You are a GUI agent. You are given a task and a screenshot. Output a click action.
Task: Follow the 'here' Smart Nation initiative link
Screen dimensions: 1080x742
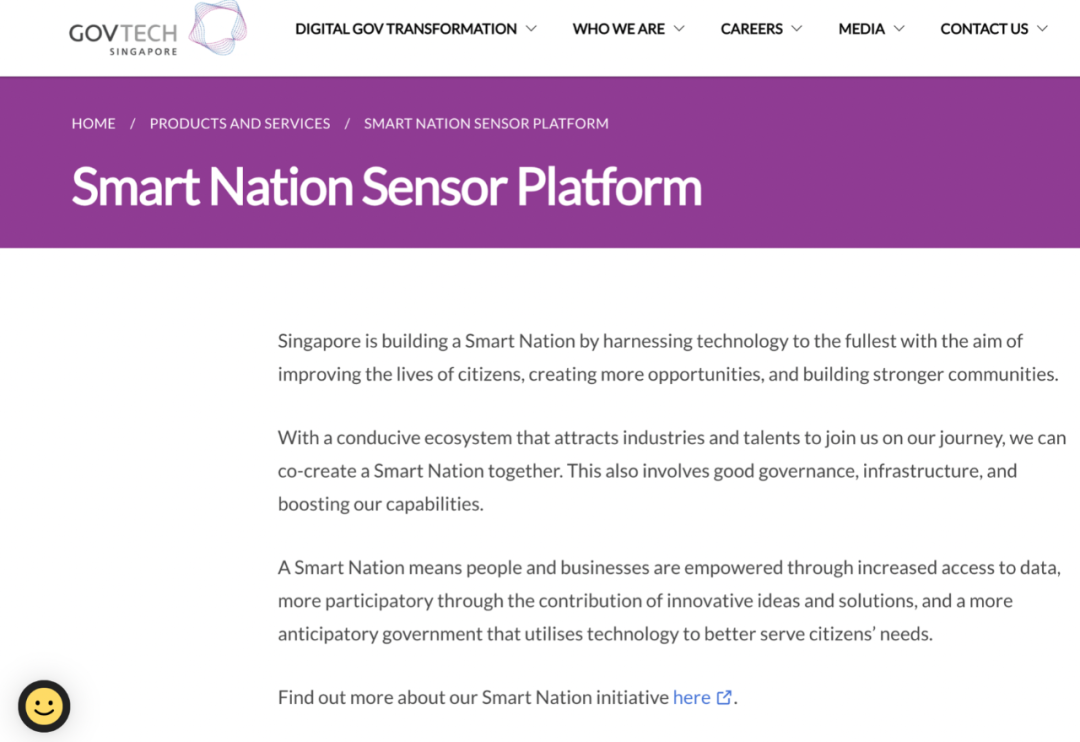pos(691,698)
